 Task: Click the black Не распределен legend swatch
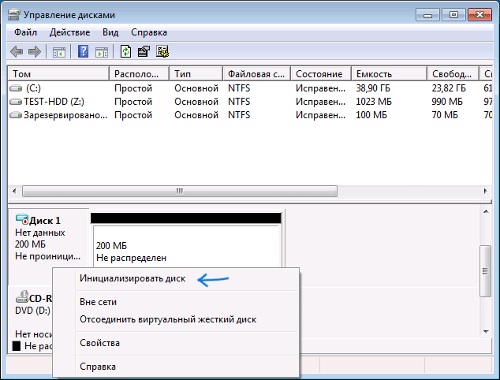pyautogui.click(x=17, y=346)
